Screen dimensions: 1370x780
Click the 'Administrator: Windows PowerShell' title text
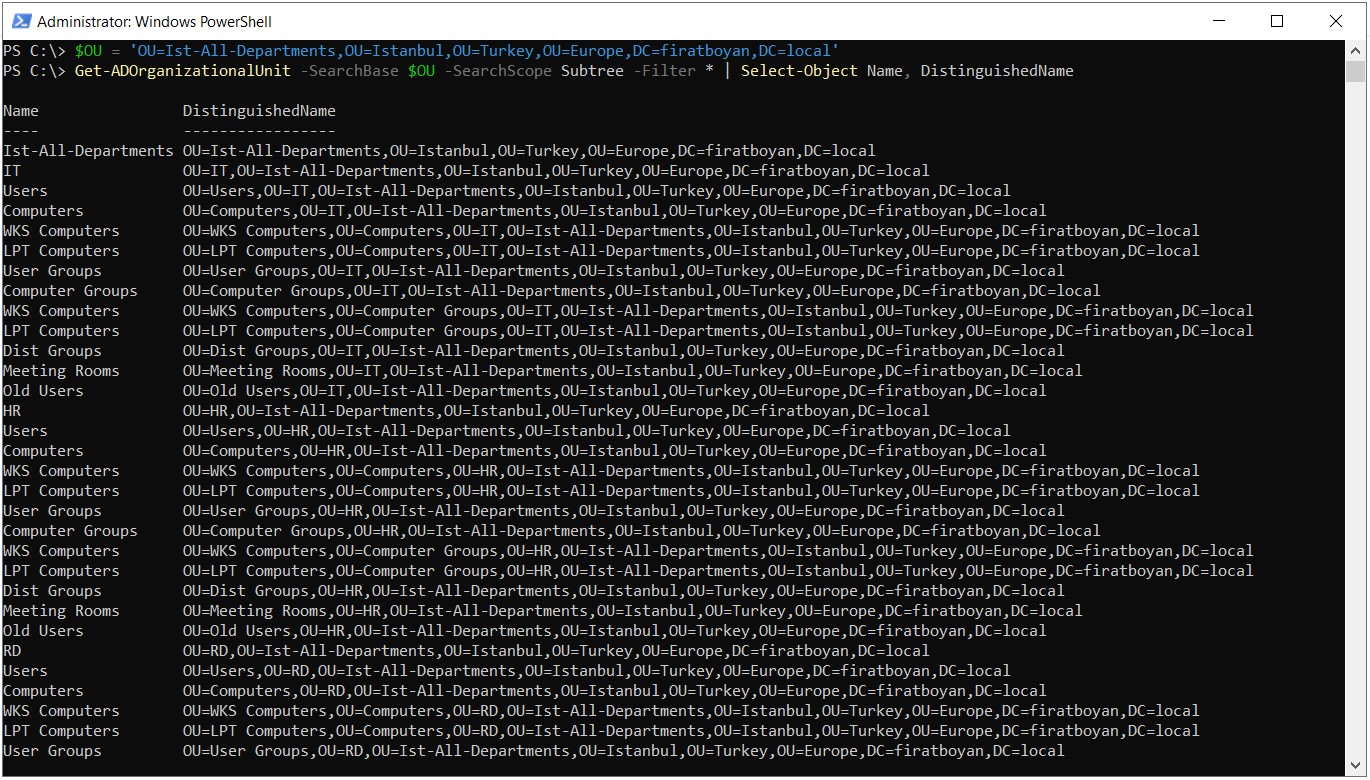click(154, 21)
